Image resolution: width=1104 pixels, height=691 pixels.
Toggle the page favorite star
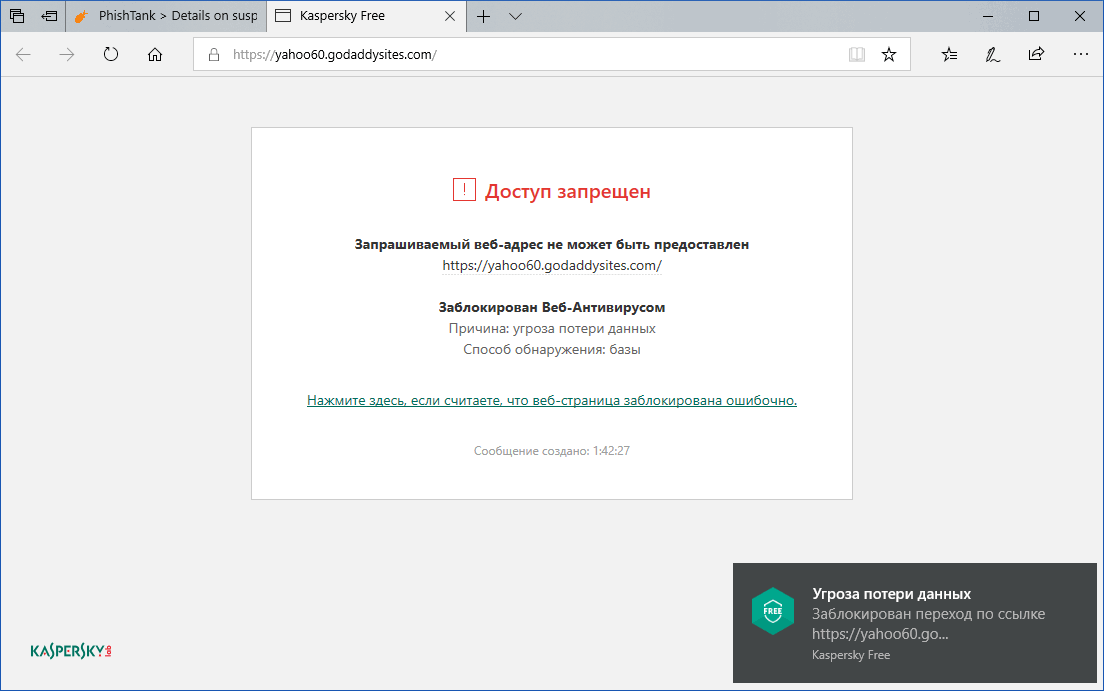(x=889, y=54)
